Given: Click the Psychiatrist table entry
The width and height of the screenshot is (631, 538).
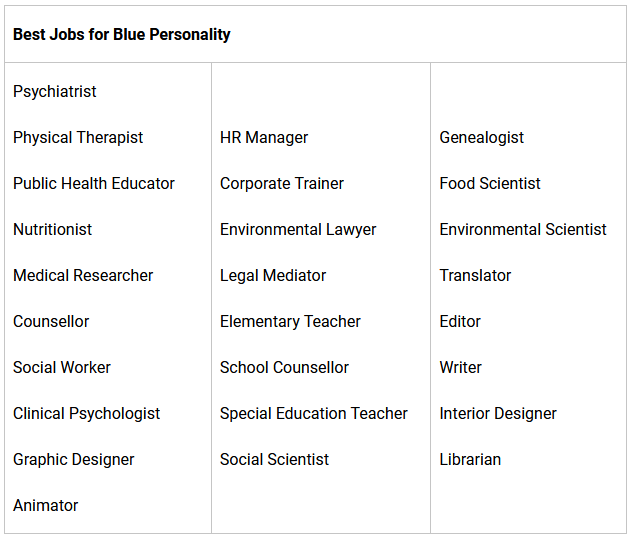Looking at the screenshot, I should (x=55, y=91).
